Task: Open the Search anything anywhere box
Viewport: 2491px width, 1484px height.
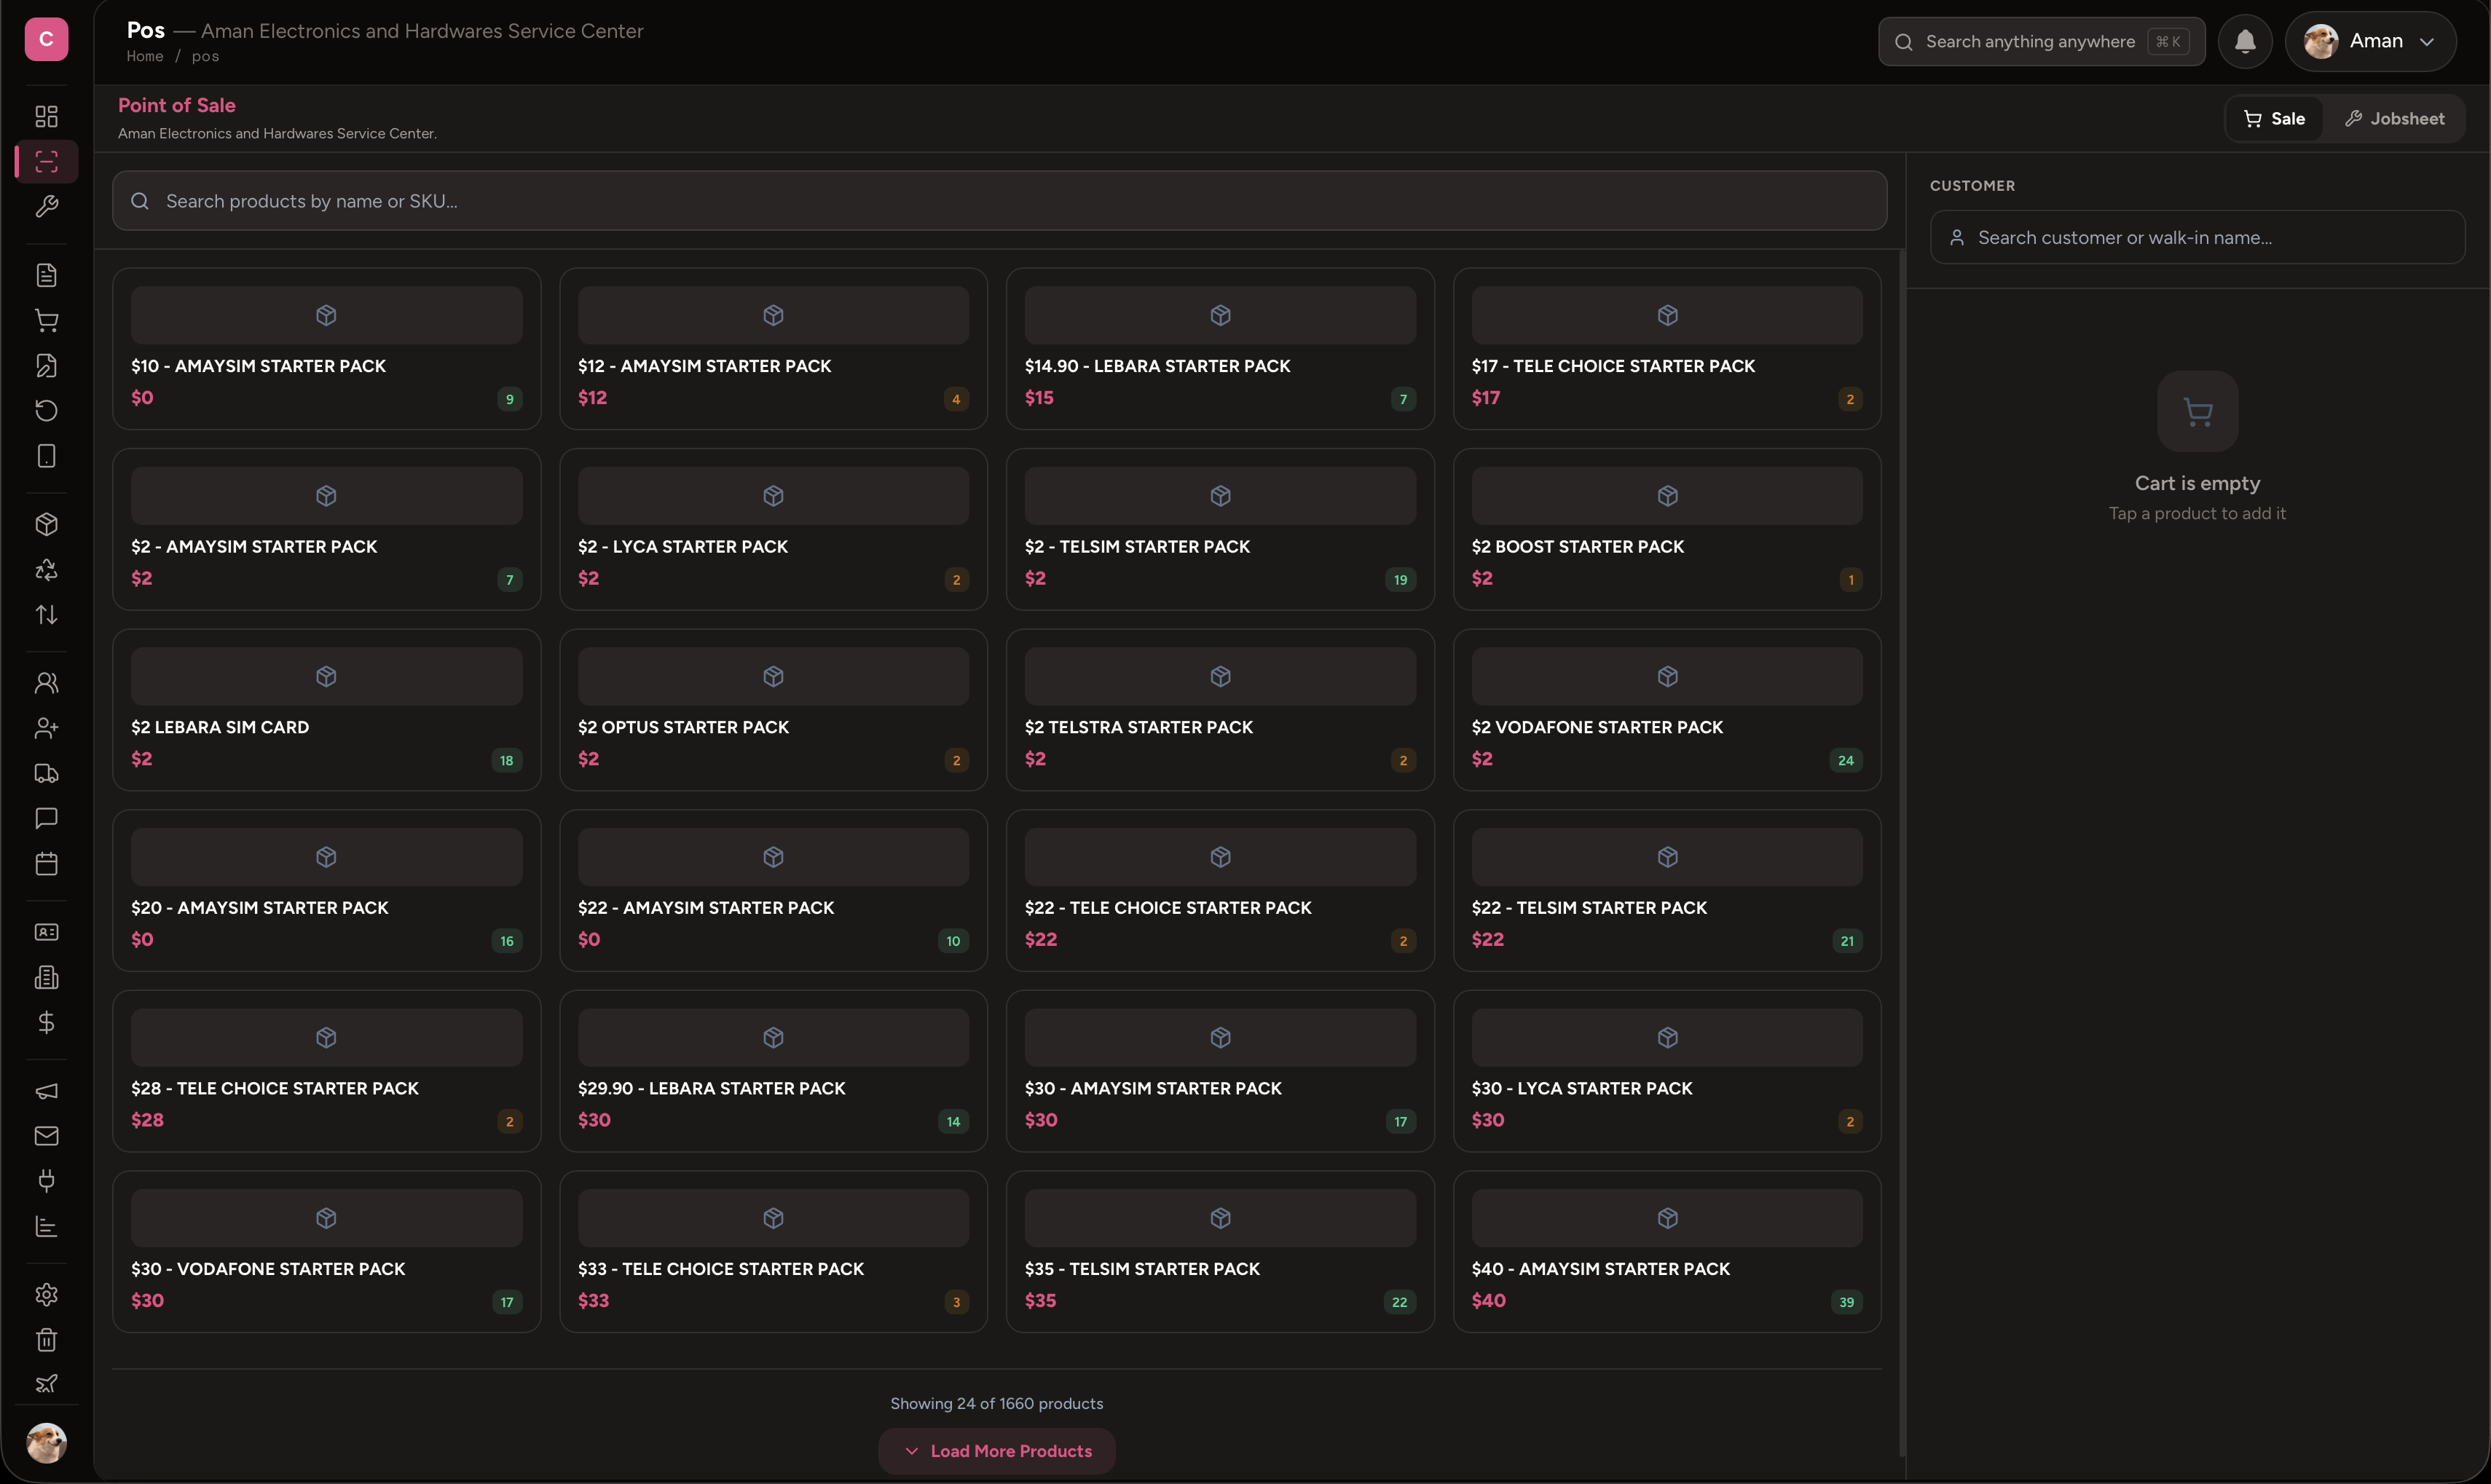Action: [2042, 41]
